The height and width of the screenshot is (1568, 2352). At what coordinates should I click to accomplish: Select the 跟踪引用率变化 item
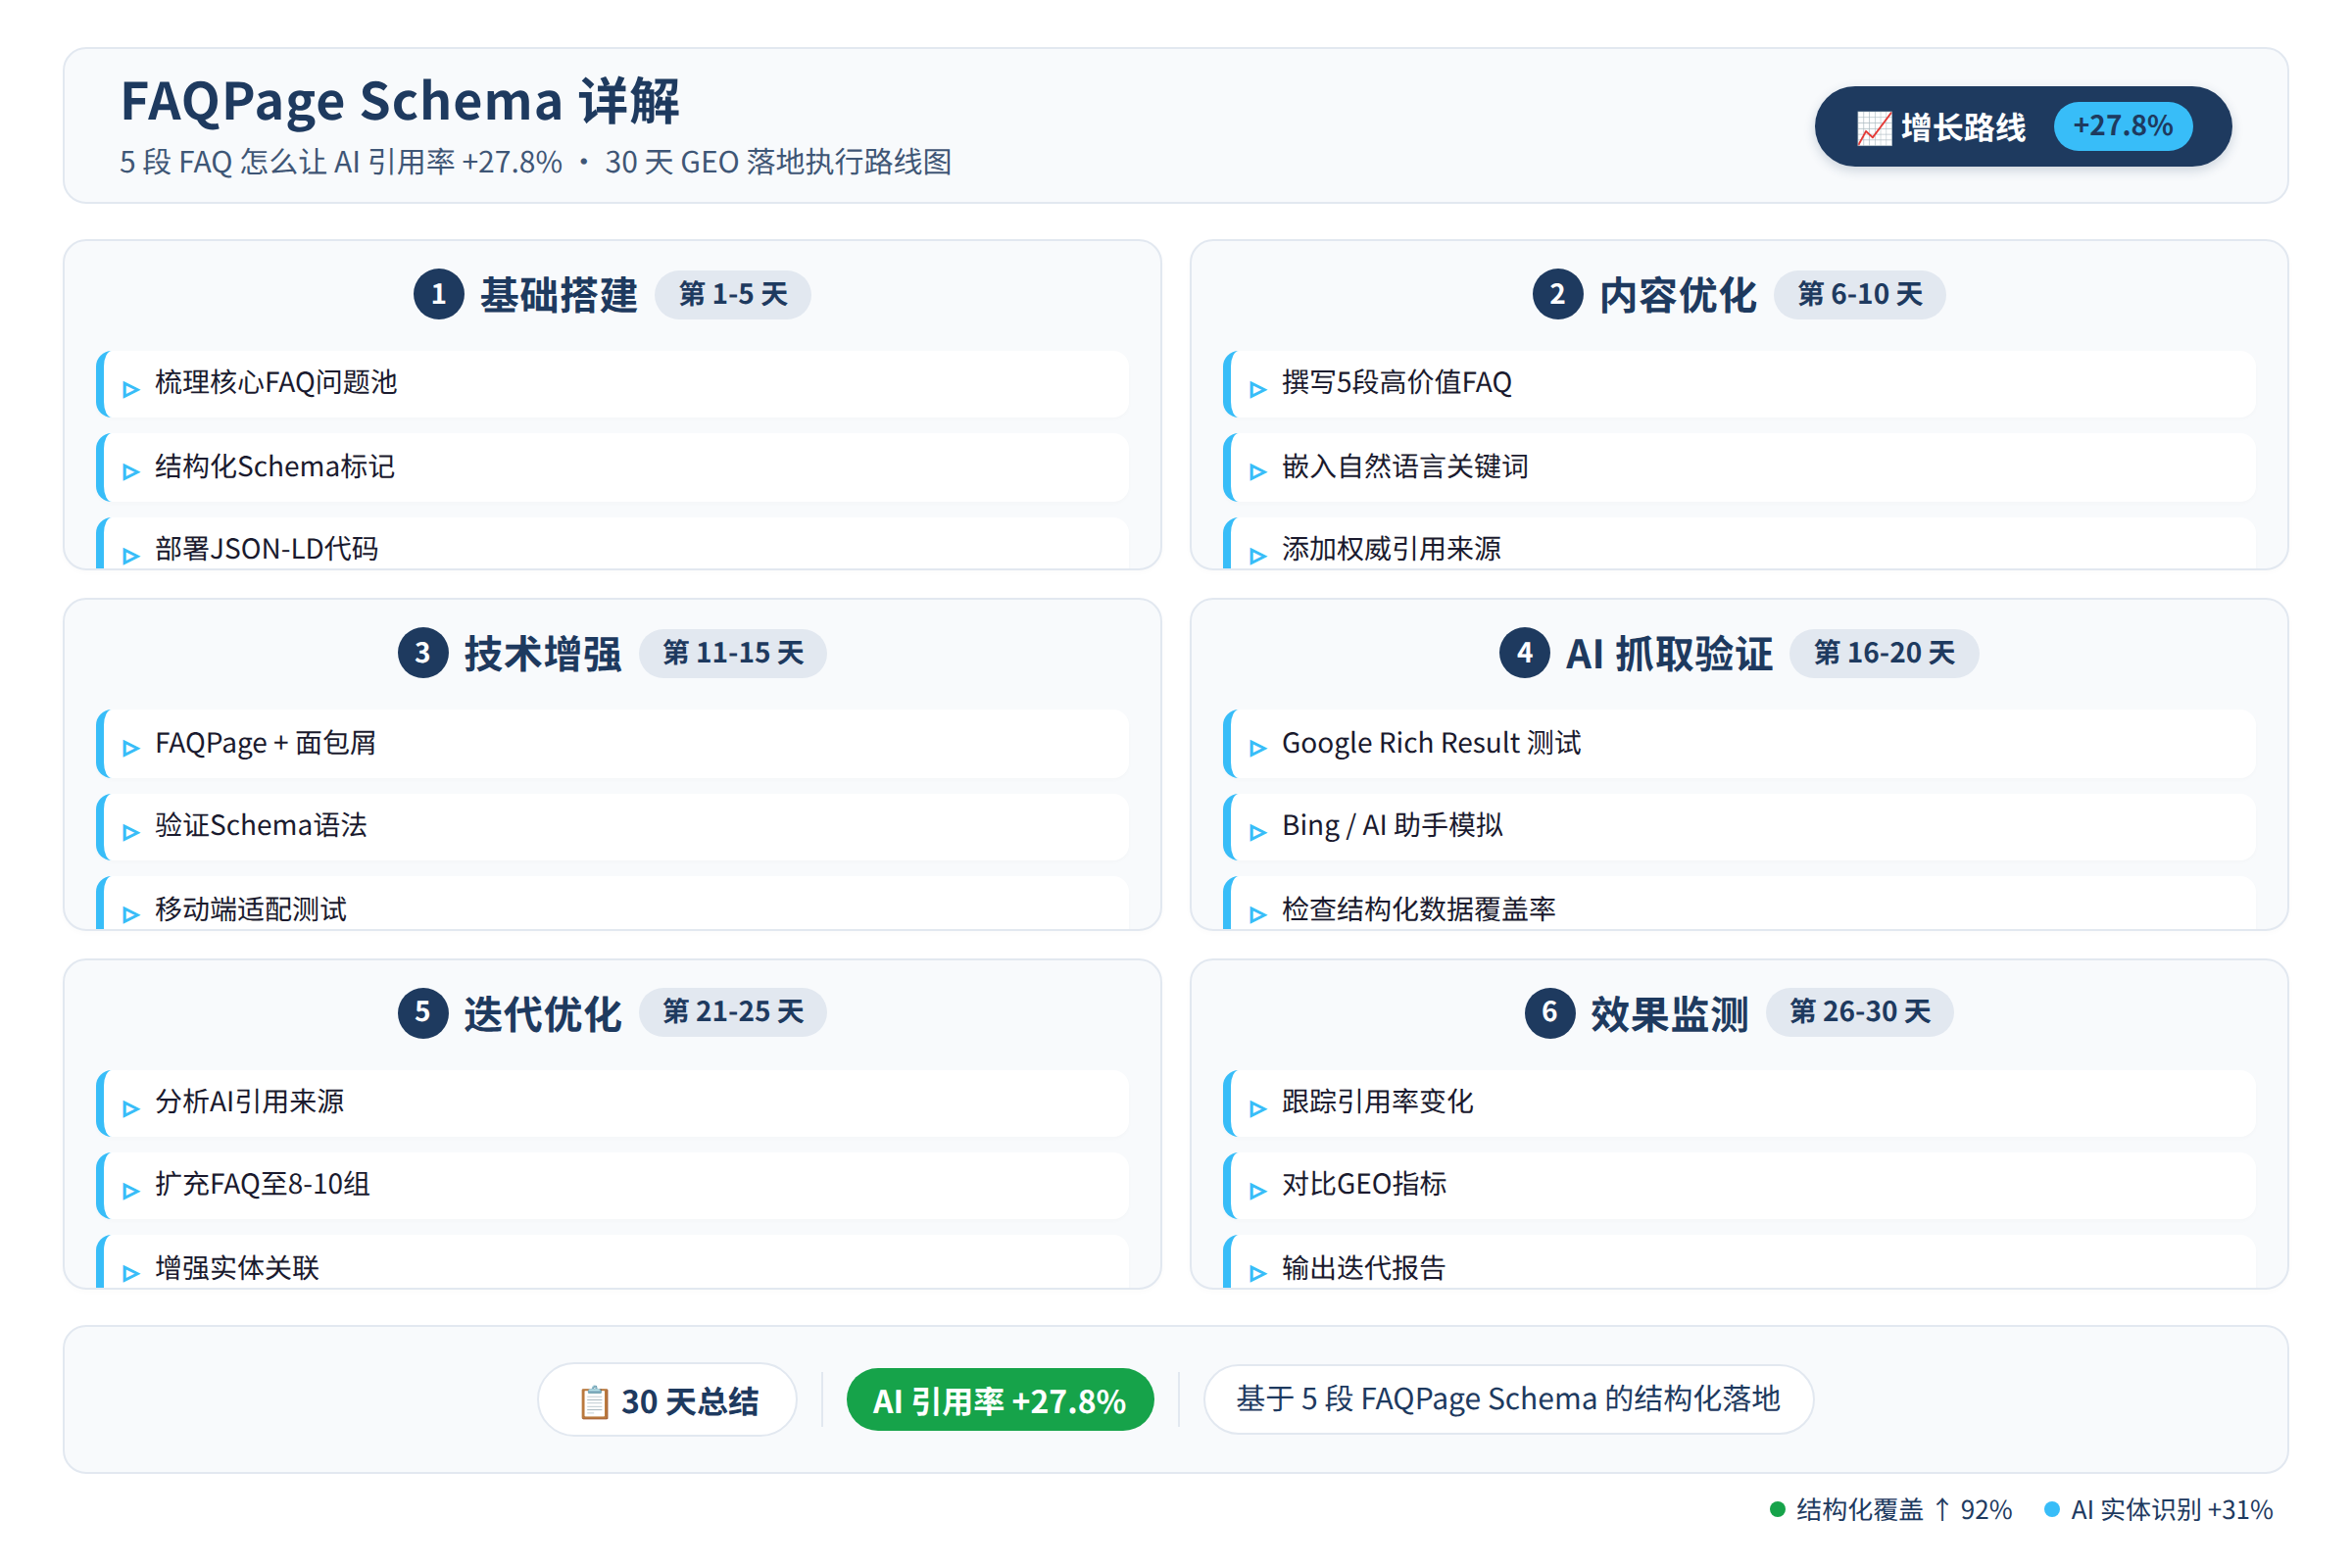(x=1739, y=1103)
